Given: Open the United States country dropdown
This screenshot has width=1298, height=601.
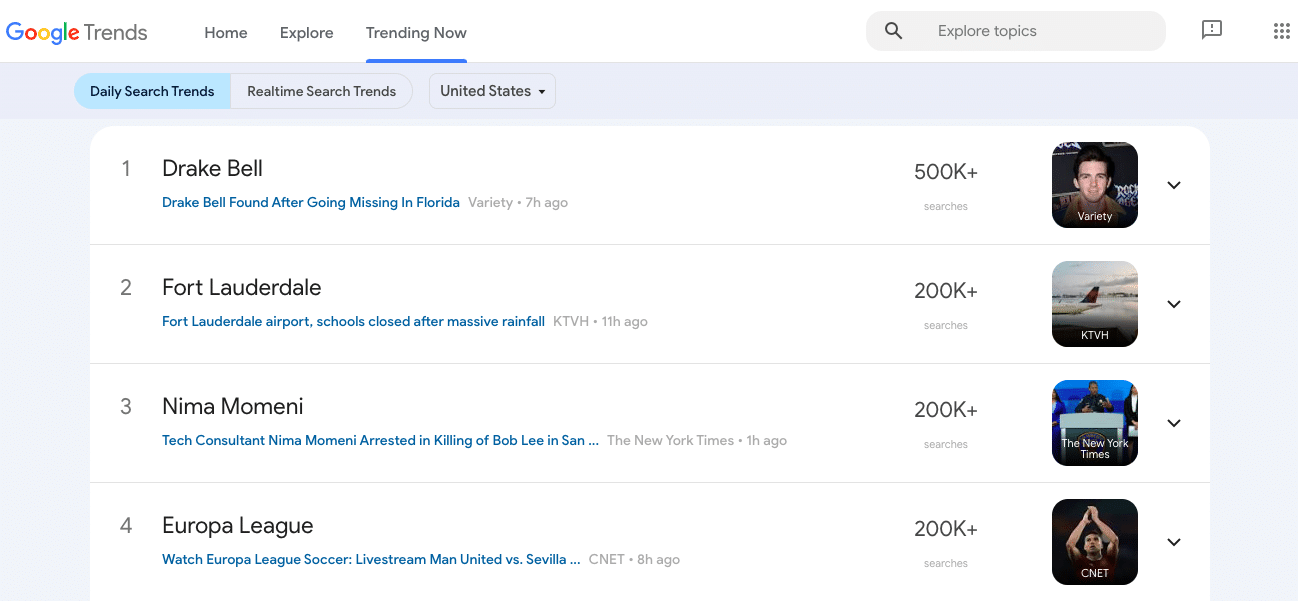Looking at the screenshot, I should point(492,91).
